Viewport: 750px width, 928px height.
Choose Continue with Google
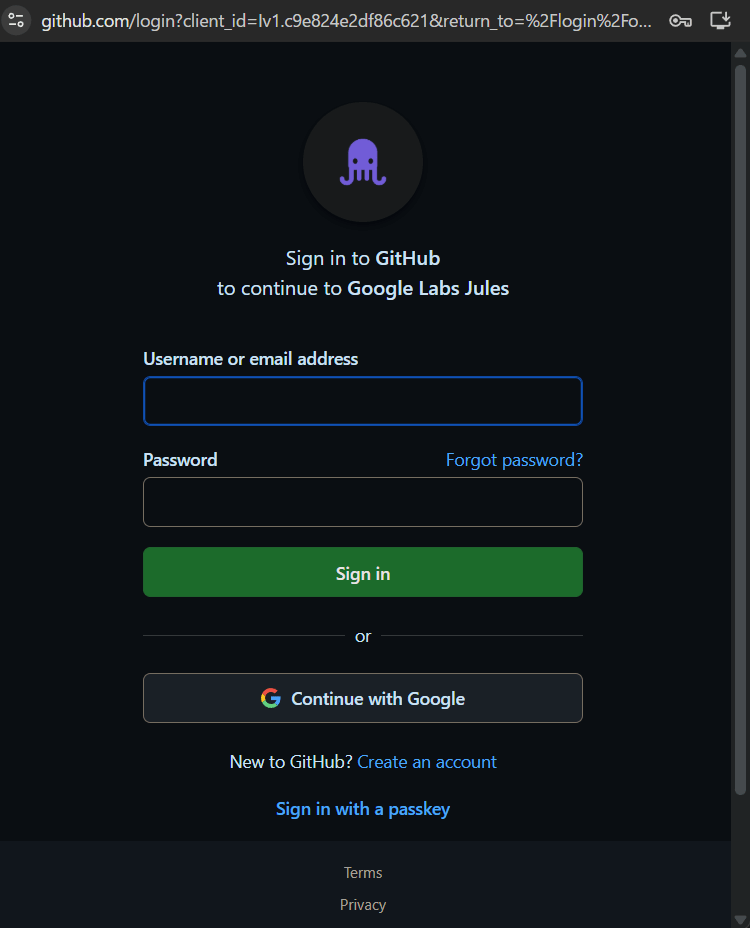[363, 698]
